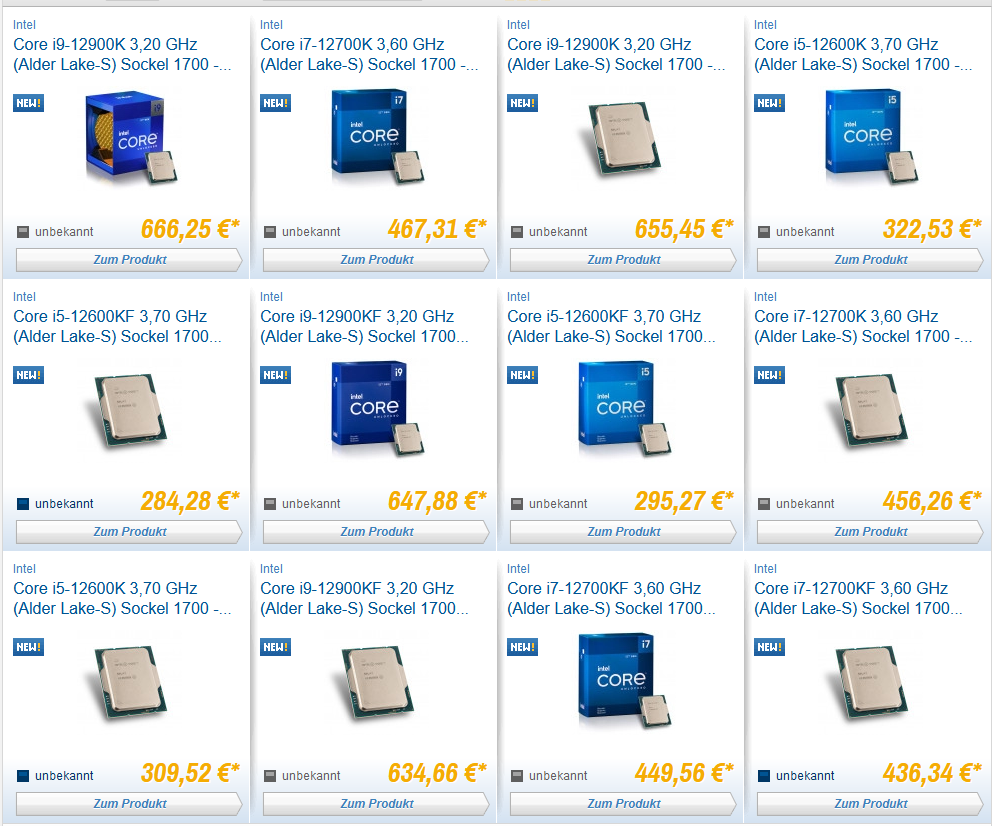992x826 pixels.
Task: Click Zum Produkt for 647,88 € i9-12900KF
Action: [376, 532]
